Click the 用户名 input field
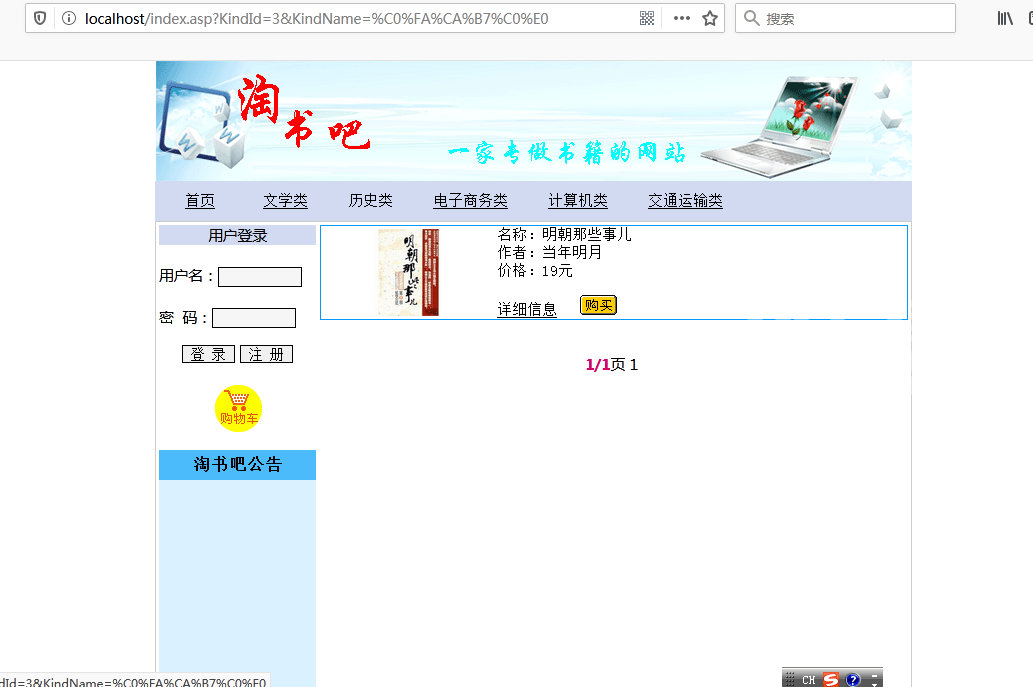Screen dimensions: 1033x687 260,277
